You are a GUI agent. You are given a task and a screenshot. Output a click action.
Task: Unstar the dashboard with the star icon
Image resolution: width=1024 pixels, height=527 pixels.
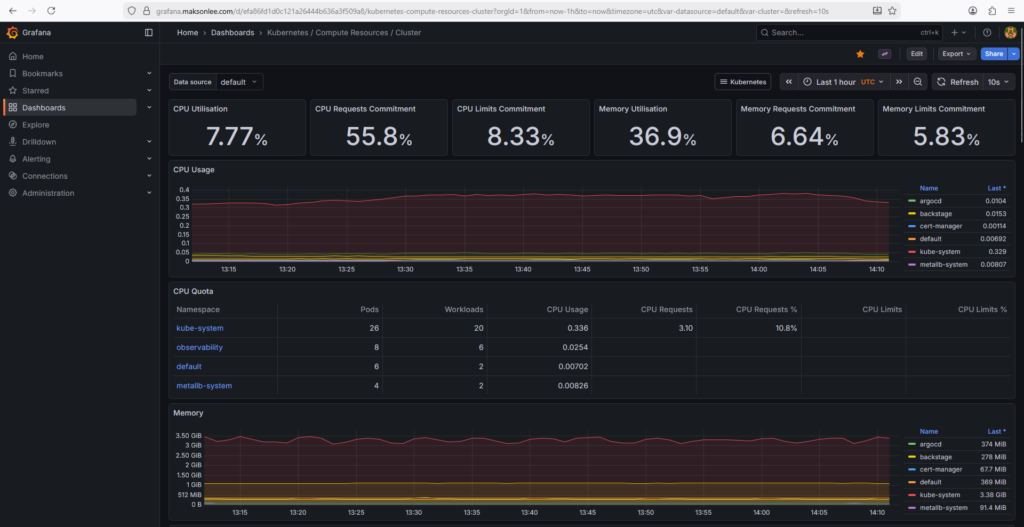[x=860, y=54]
